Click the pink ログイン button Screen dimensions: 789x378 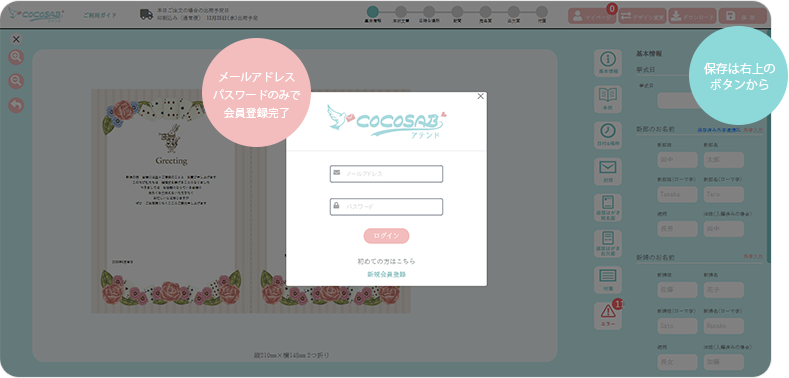[x=386, y=236]
